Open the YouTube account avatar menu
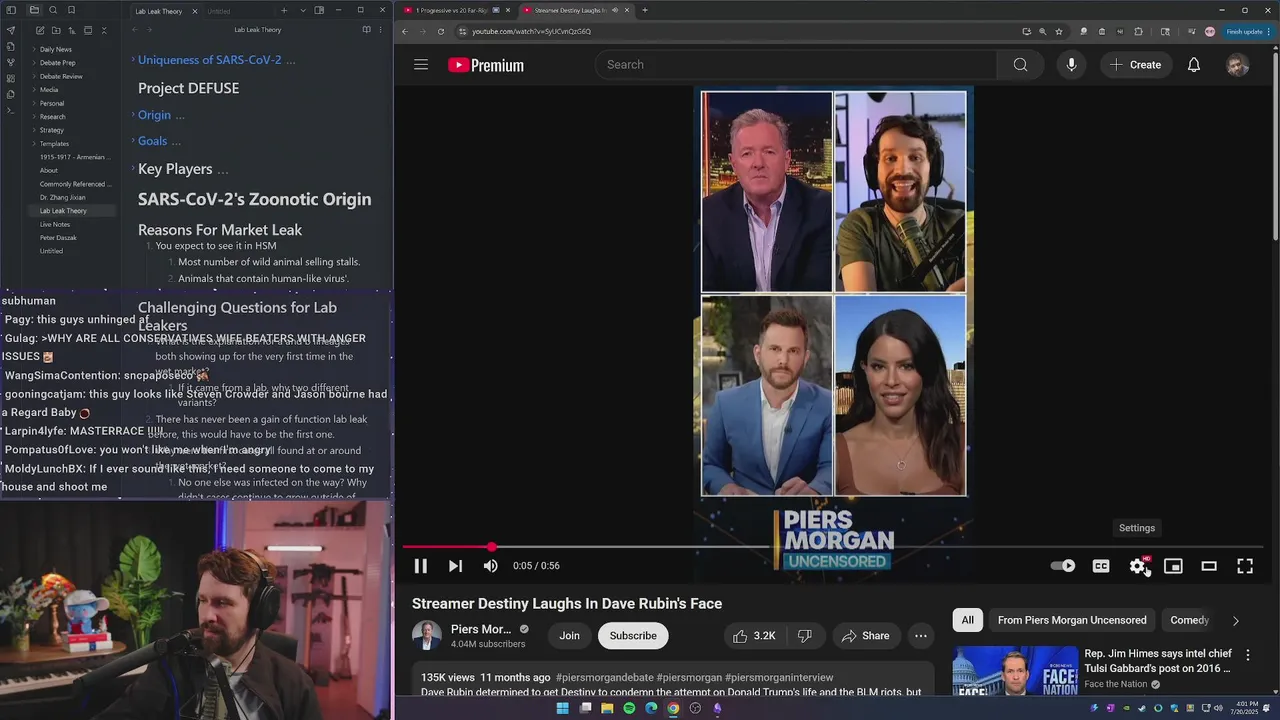 click(x=1238, y=65)
